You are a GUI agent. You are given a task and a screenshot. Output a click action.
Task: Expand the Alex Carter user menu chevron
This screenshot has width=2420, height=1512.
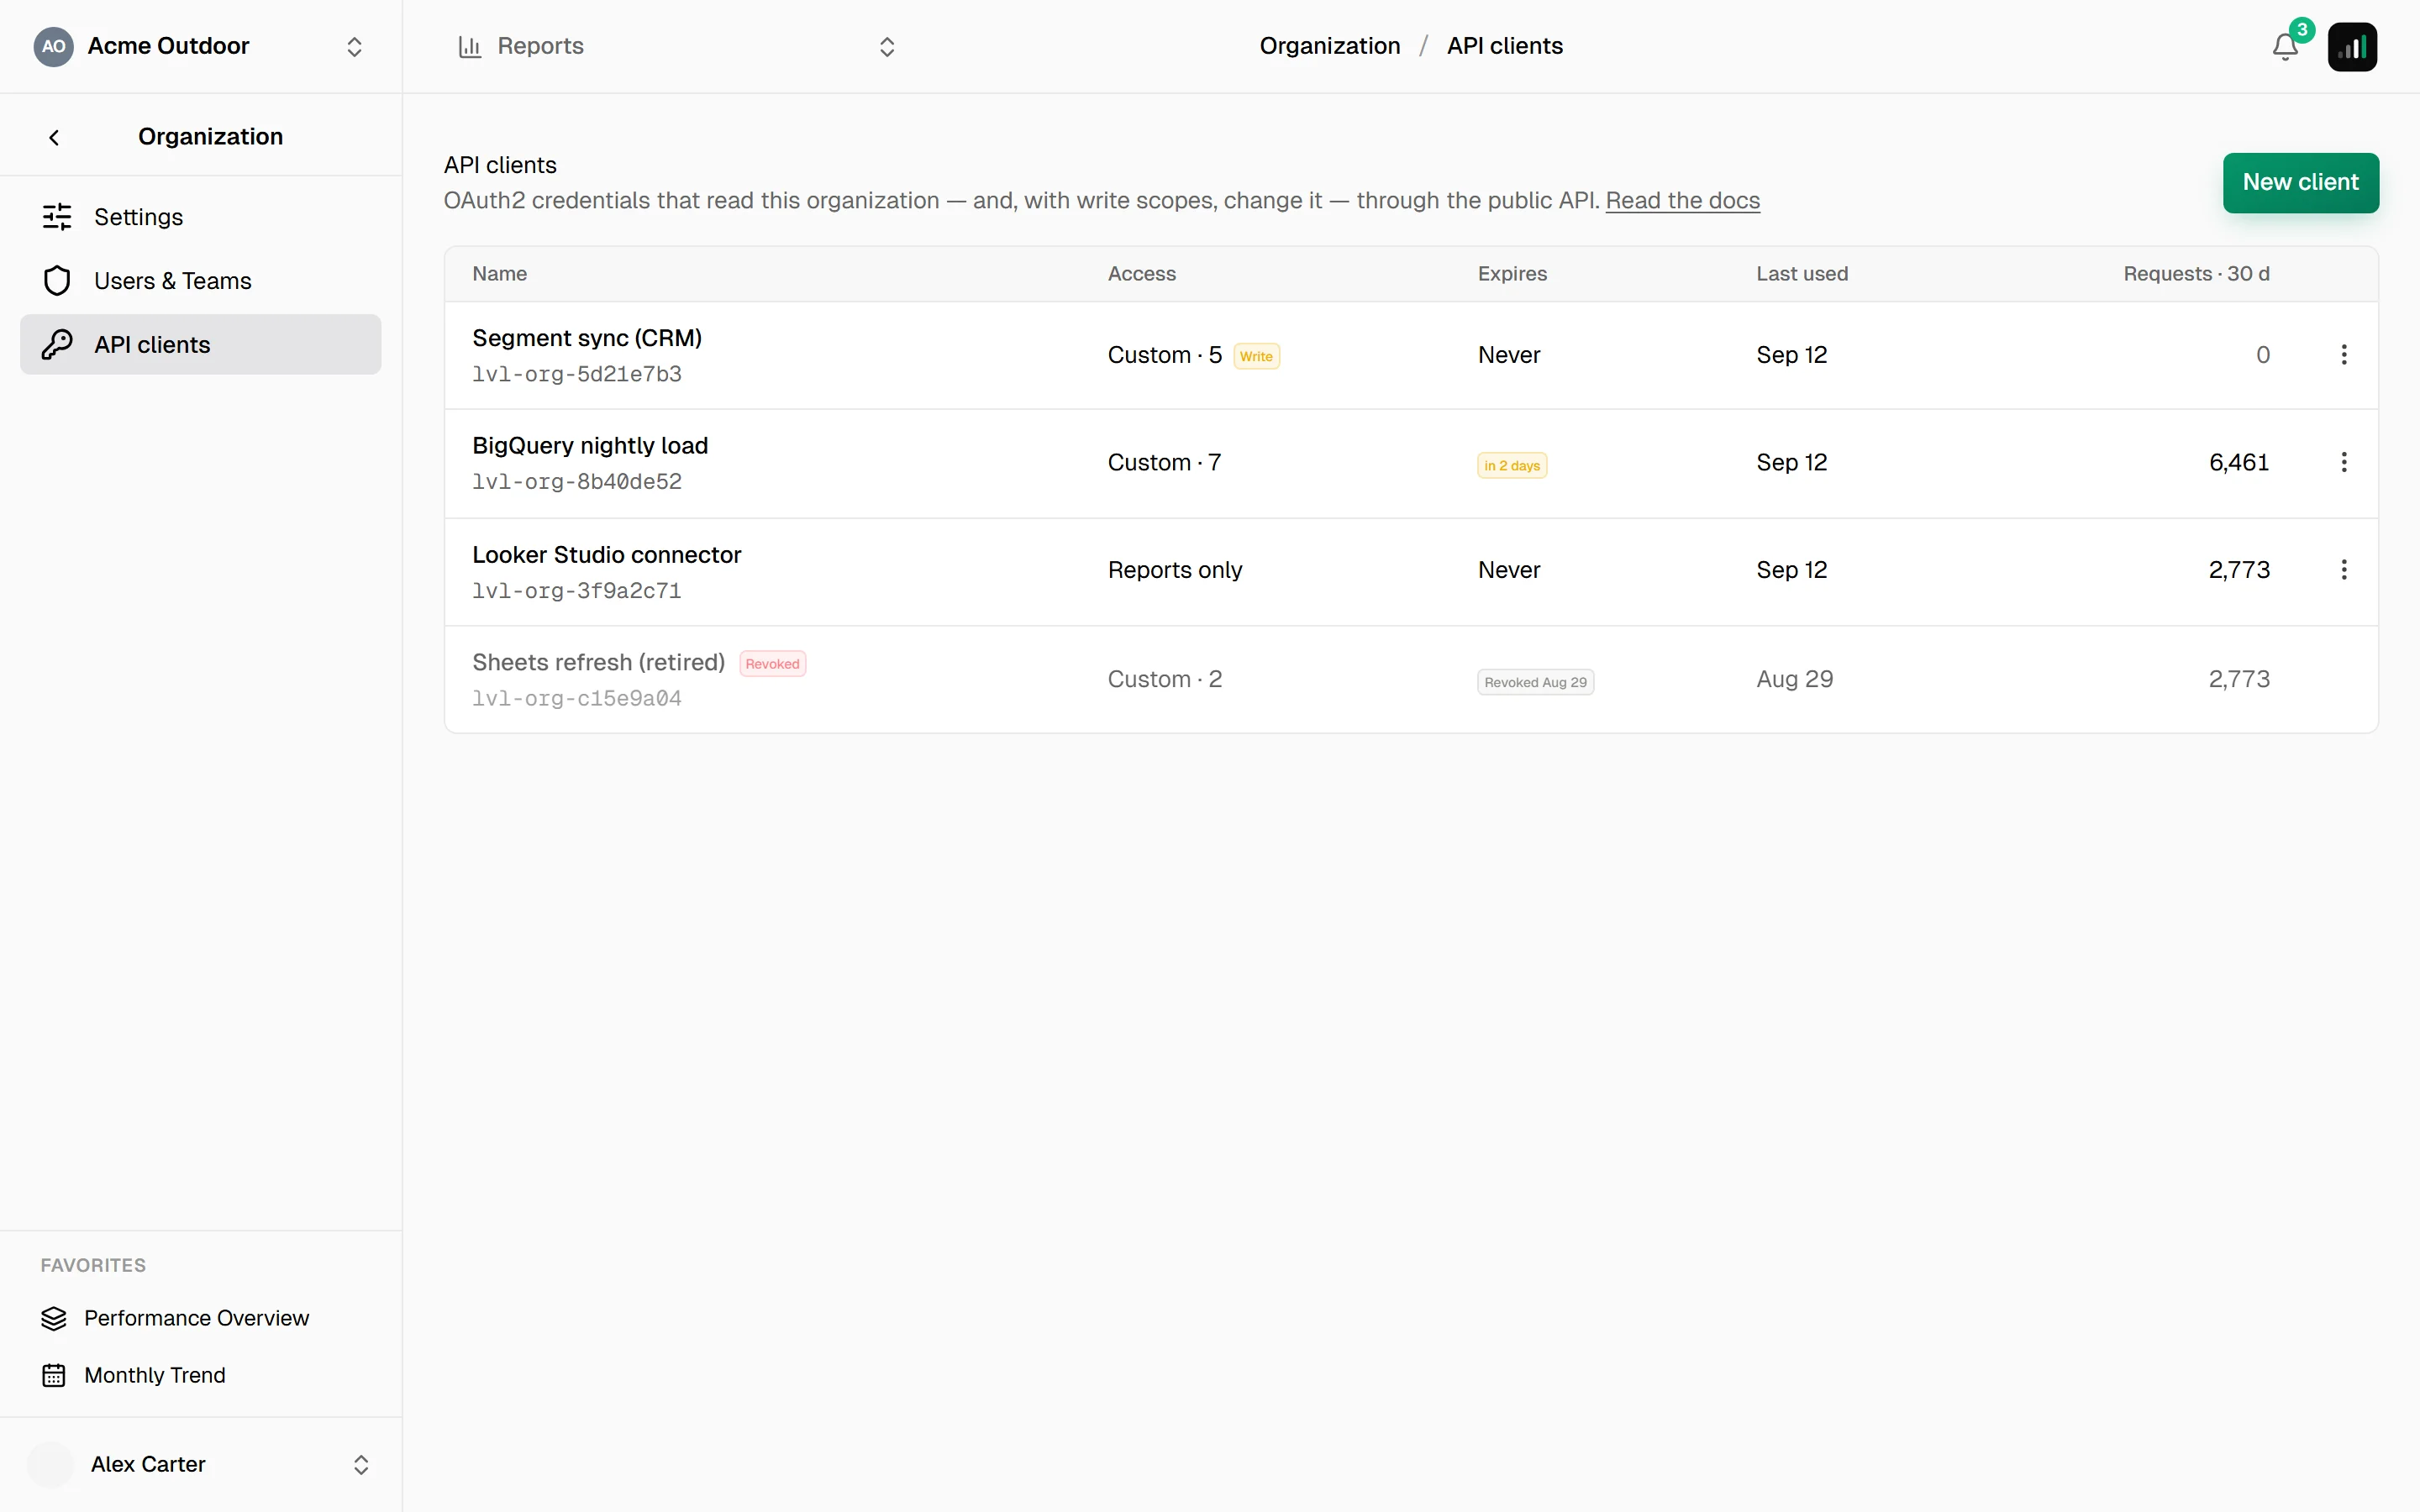tap(361, 1465)
